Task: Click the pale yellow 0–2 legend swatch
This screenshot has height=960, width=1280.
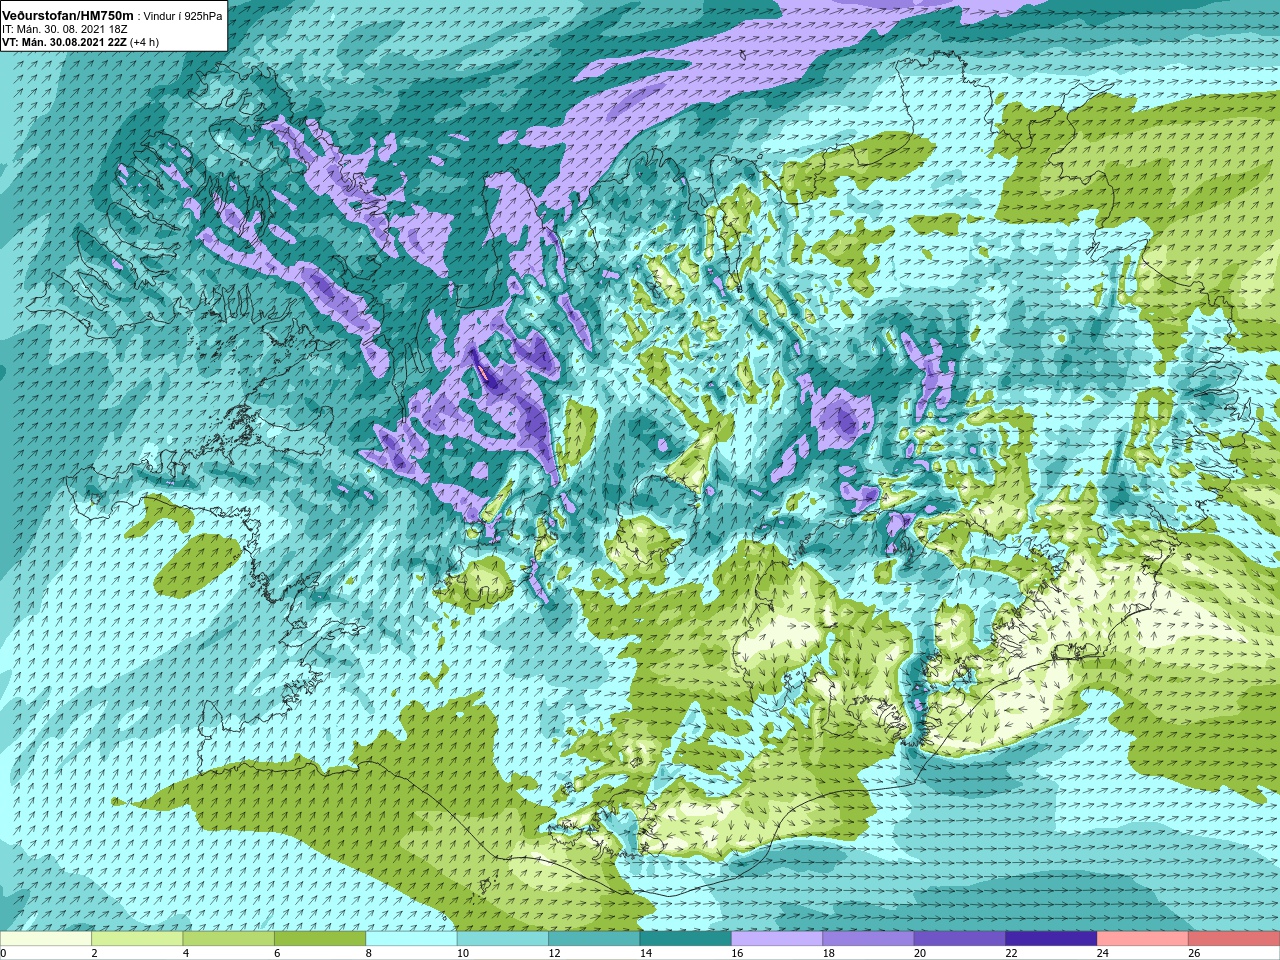Action: 46,940
